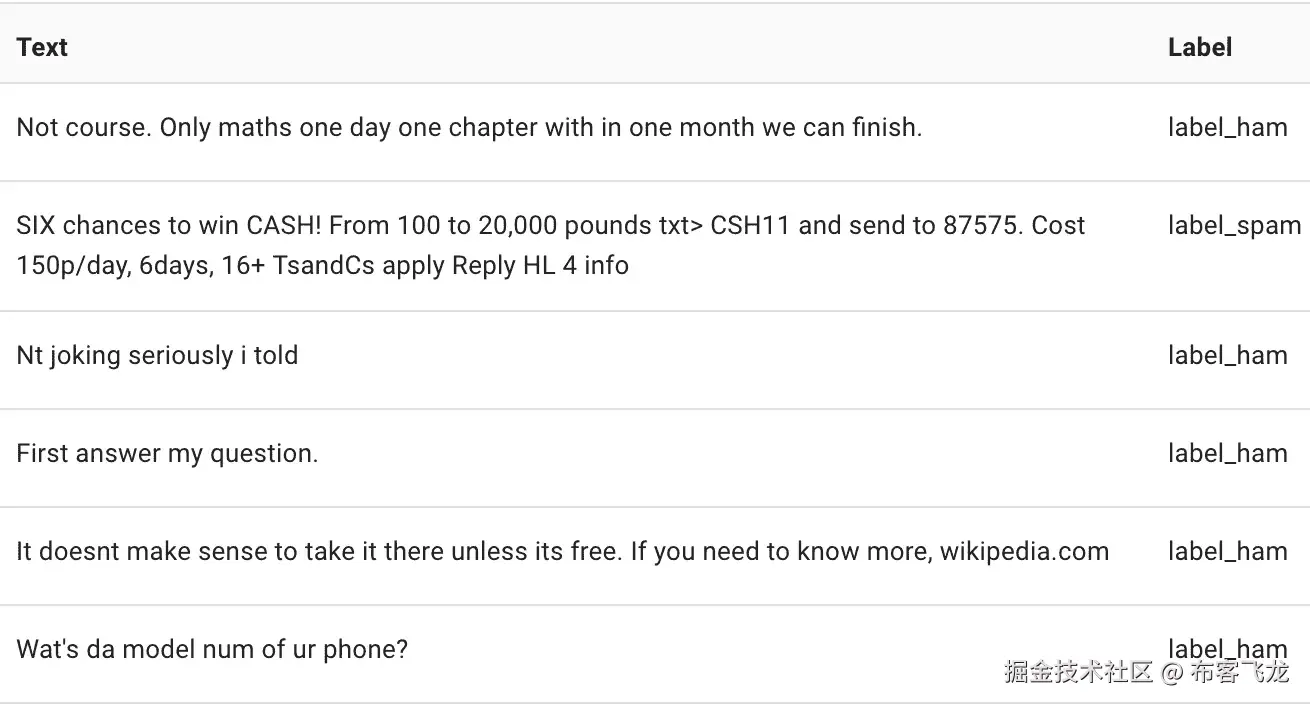This screenshot has height=706, width=1310.
Task: Click label_ham in the first data row
Action: tap(1227, 128)
